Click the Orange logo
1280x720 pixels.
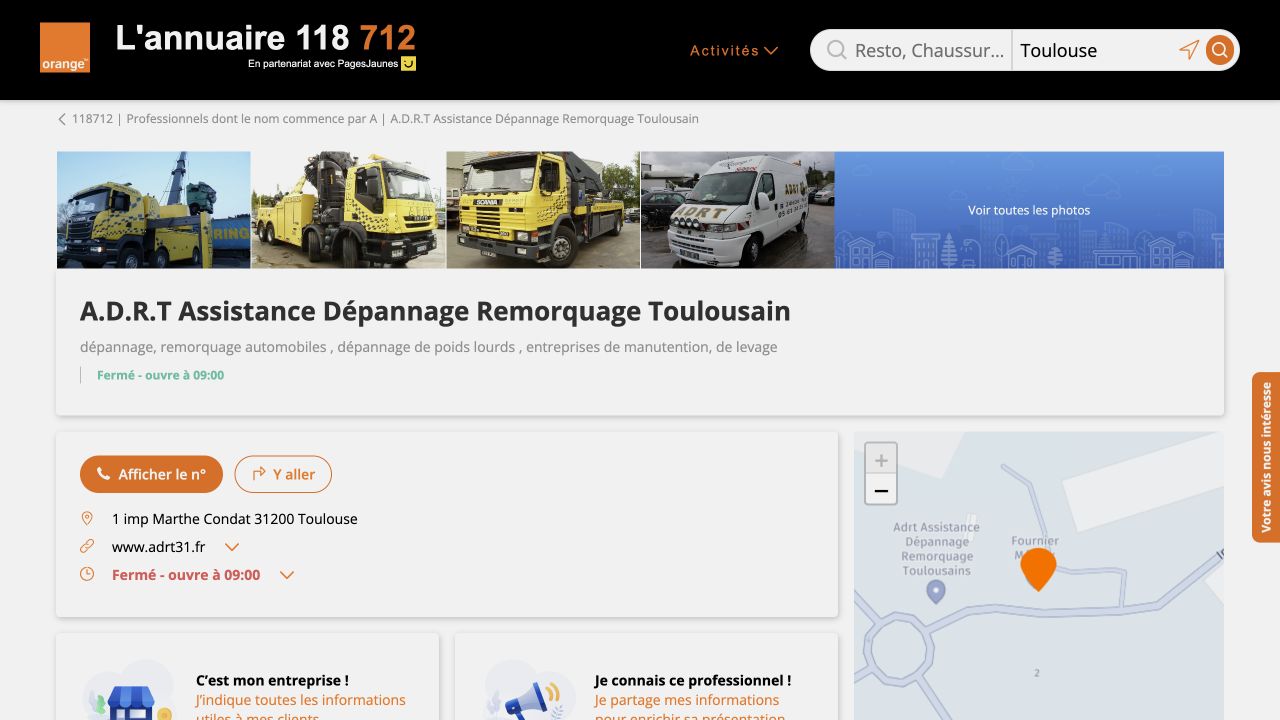tap(65, 48)
